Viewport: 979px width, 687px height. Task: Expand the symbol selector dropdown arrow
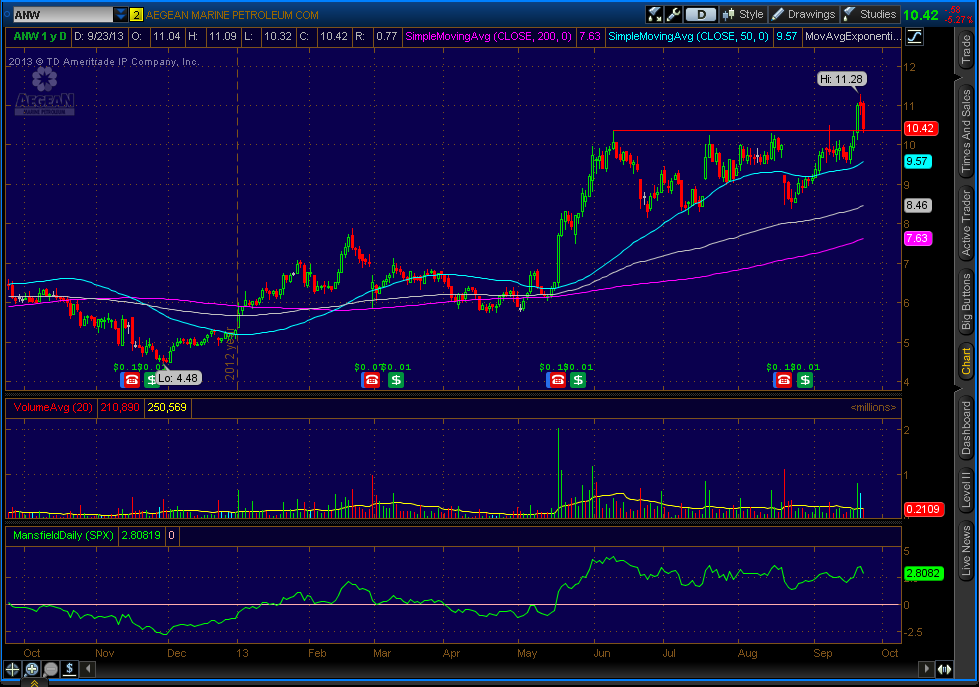(121, 15)
